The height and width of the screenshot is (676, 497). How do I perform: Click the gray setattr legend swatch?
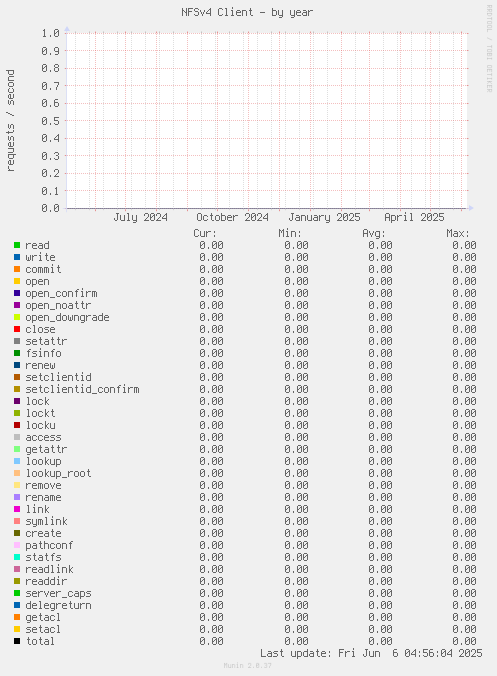click(17, 341)
